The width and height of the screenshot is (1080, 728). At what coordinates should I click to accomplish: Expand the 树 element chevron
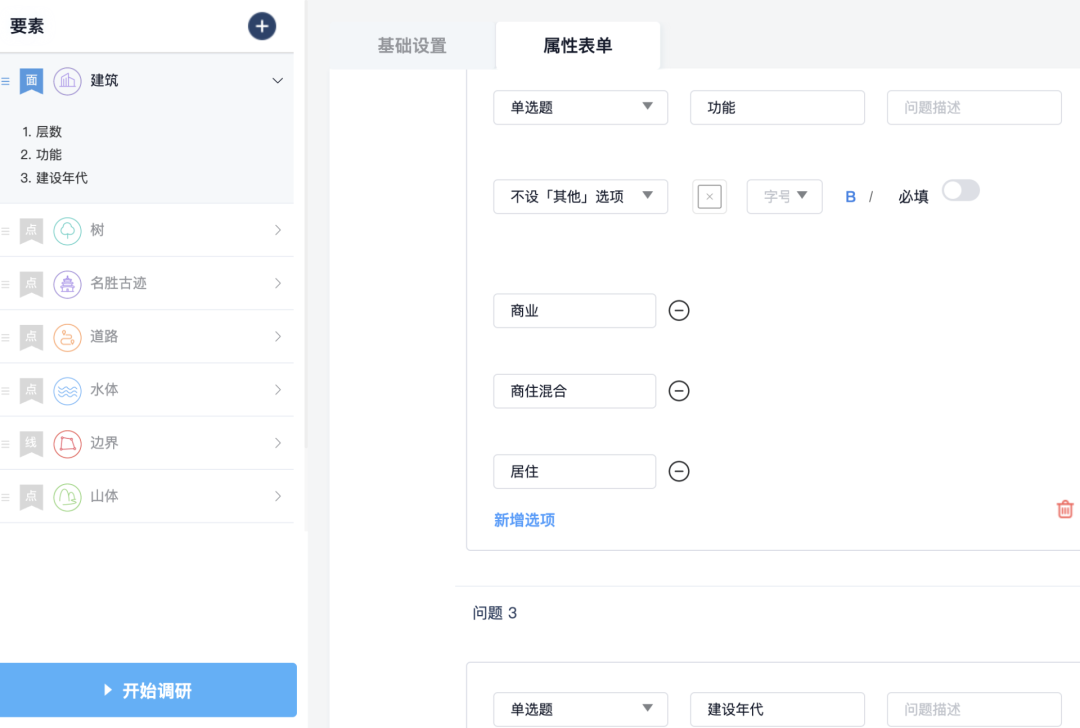(x=278, y=230)
